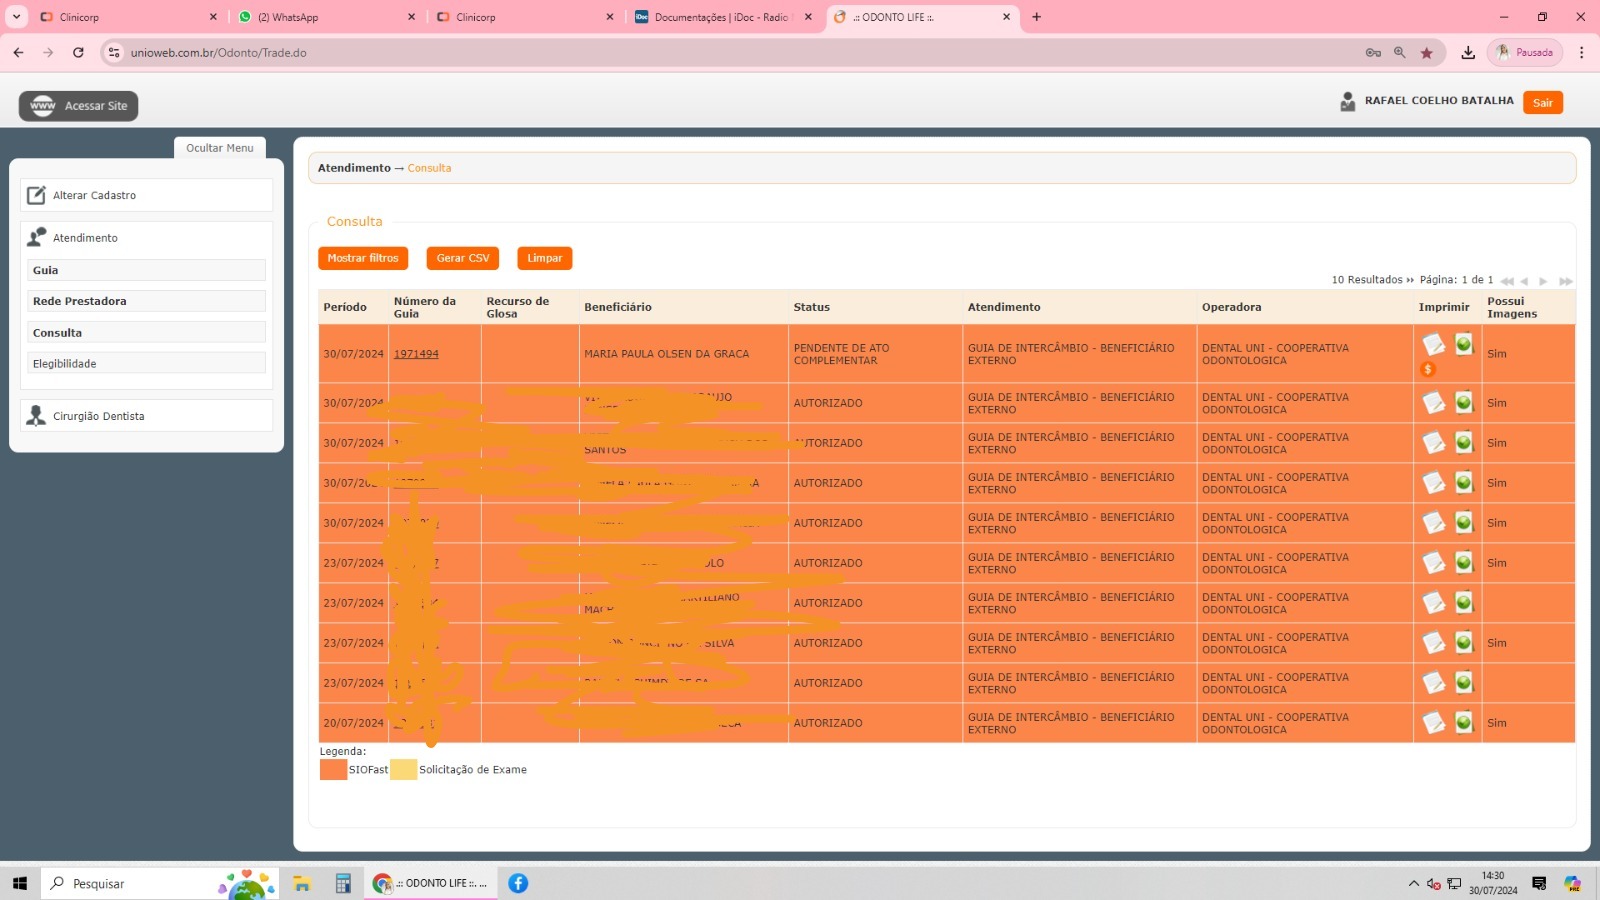
Task: Click notepad print icon for guia 1971494
Action: pyautogui.click(x=1434, y=345)
